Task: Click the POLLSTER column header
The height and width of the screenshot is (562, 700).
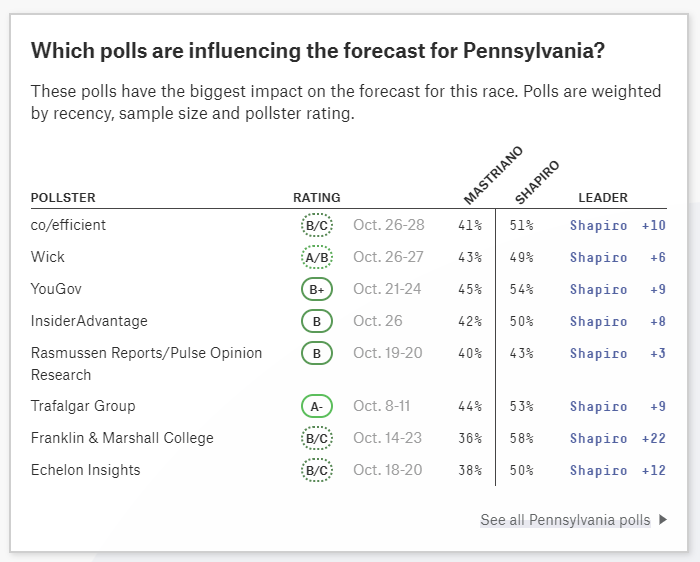Action: point(63,197)
